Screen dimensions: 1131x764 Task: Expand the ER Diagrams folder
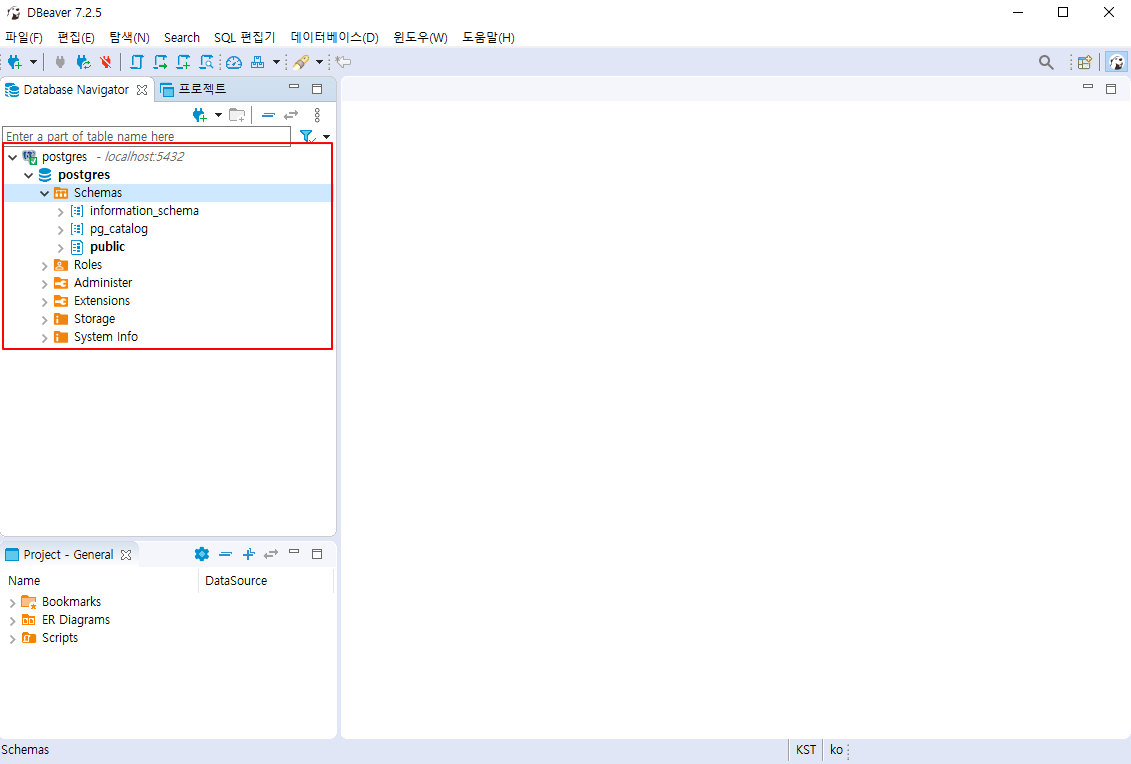(12, 620)
